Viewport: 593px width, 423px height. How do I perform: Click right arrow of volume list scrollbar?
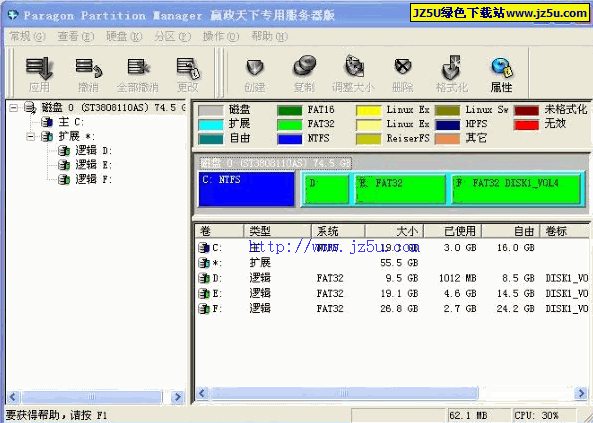(x=581, y=393)
